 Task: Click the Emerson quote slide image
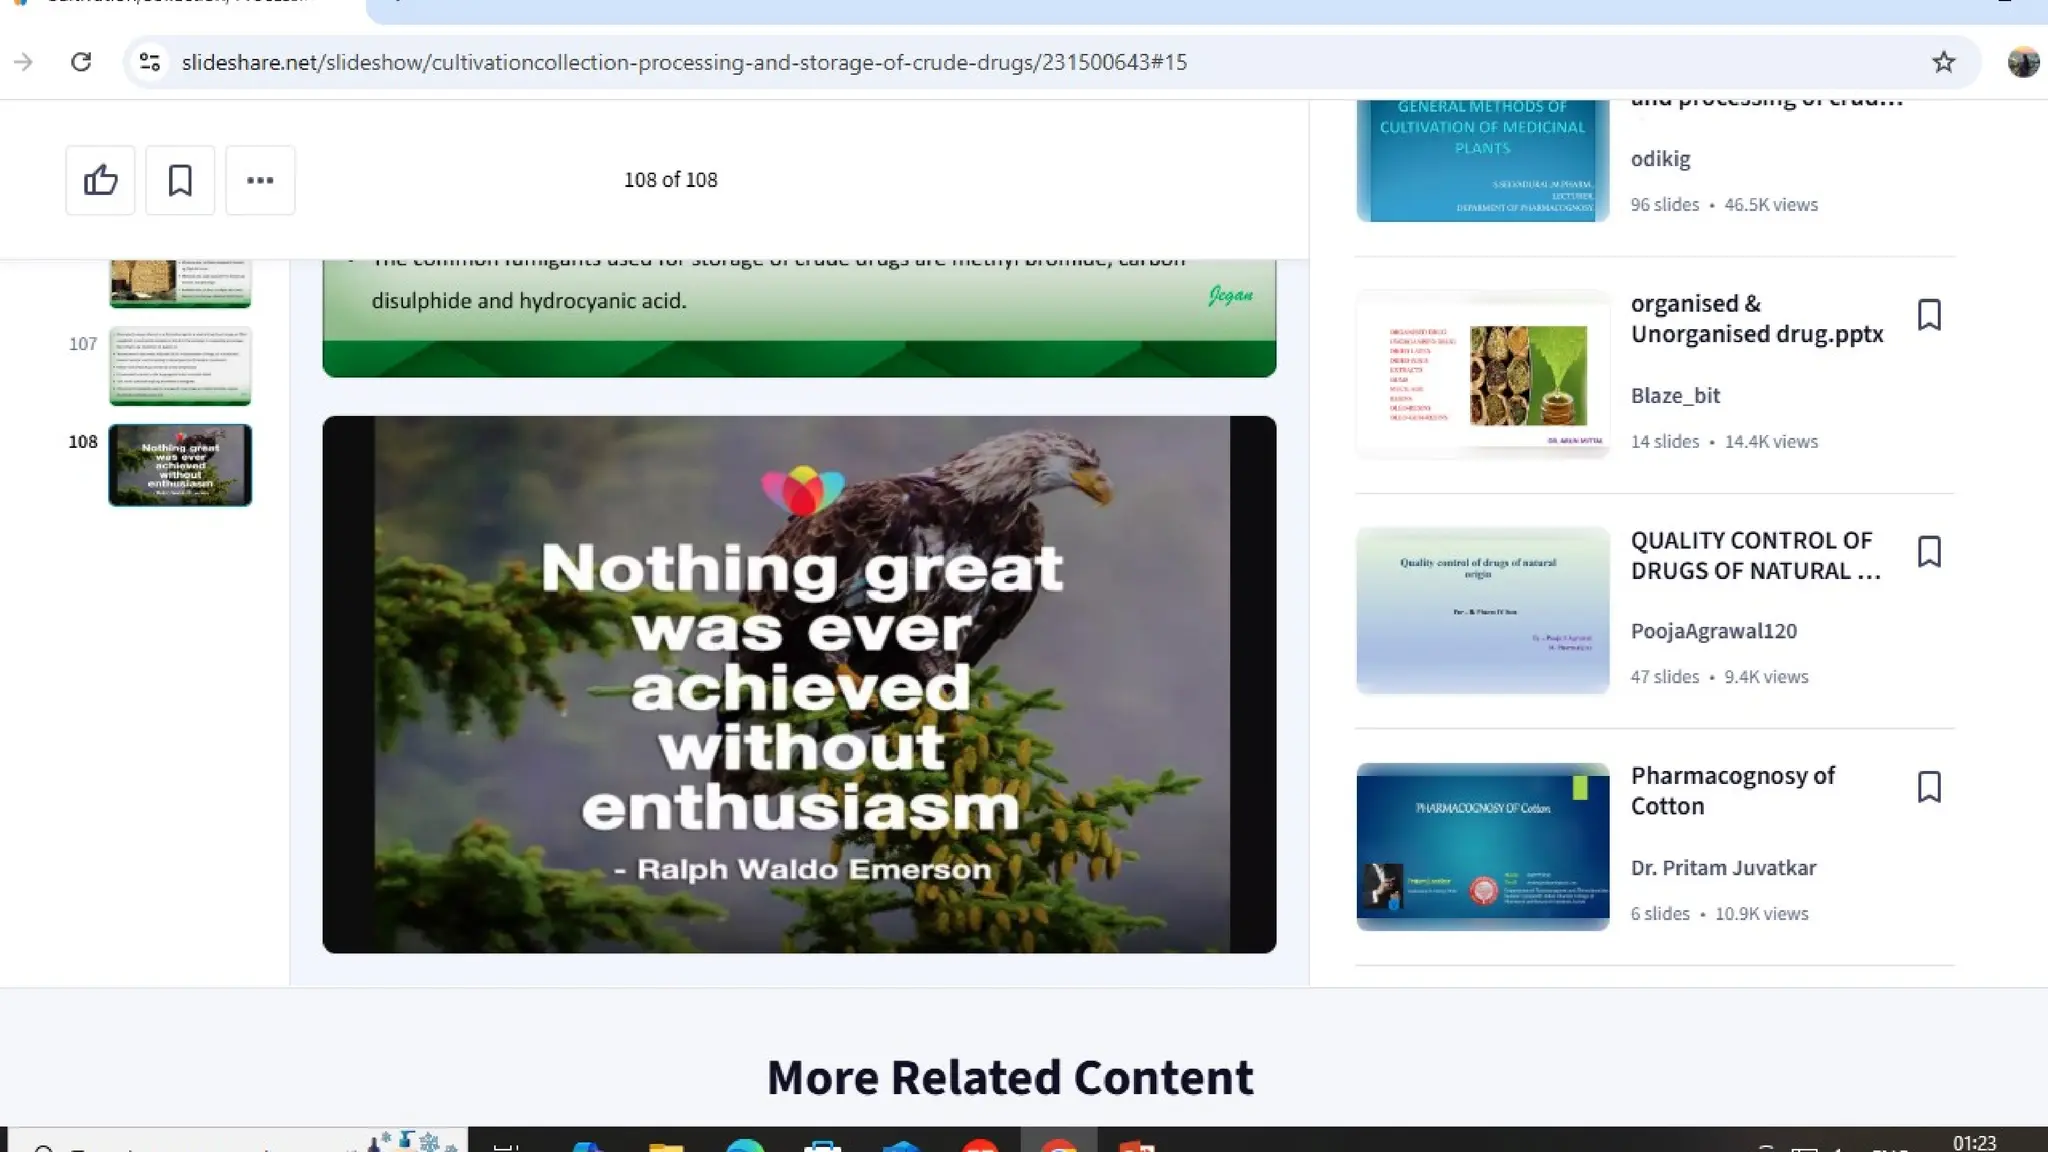799,684
